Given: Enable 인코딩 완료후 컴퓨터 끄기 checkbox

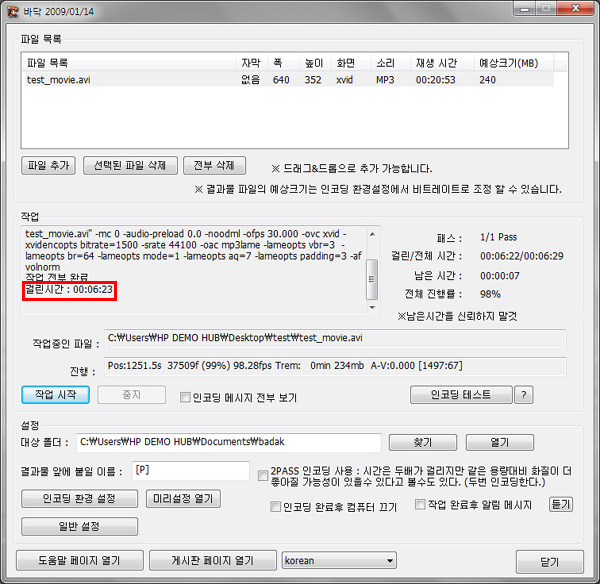Looking at the screenshot, I should click(x=277, y=507).
